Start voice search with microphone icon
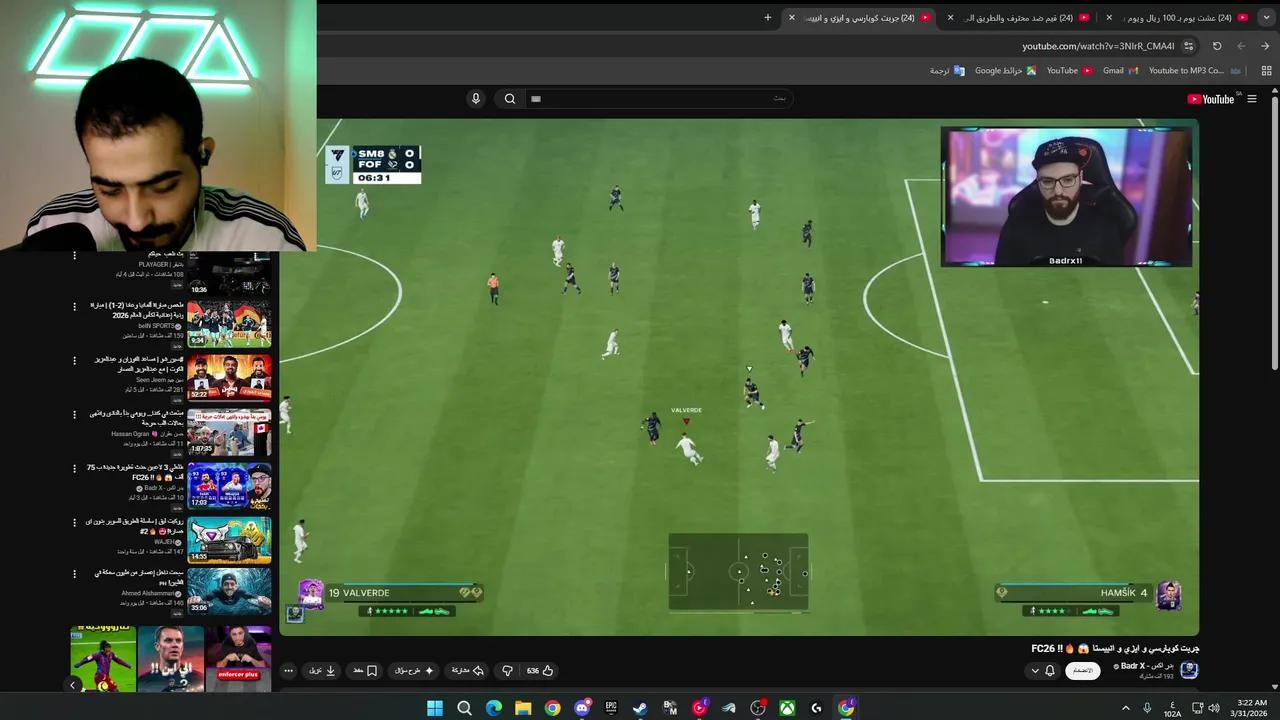Image resolution: width=1280 pixels, height=720 pixels. pos(476,98)
